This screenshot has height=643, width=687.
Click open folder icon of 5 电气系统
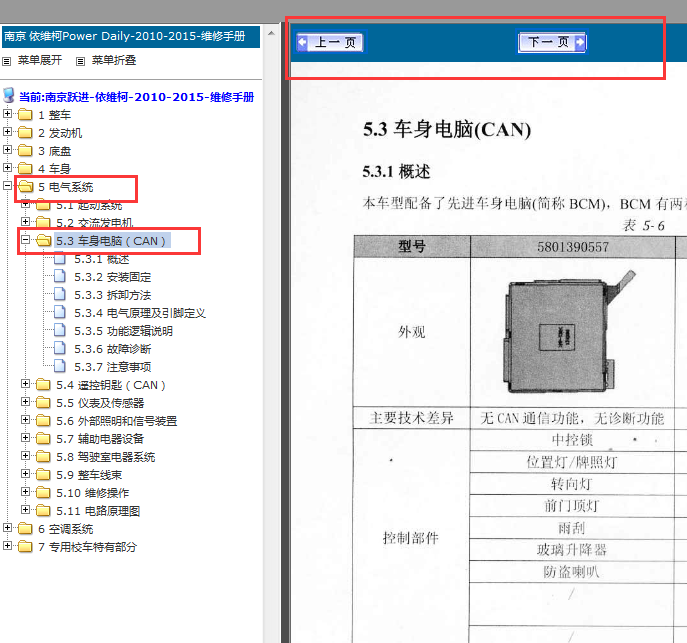[25, 187]
